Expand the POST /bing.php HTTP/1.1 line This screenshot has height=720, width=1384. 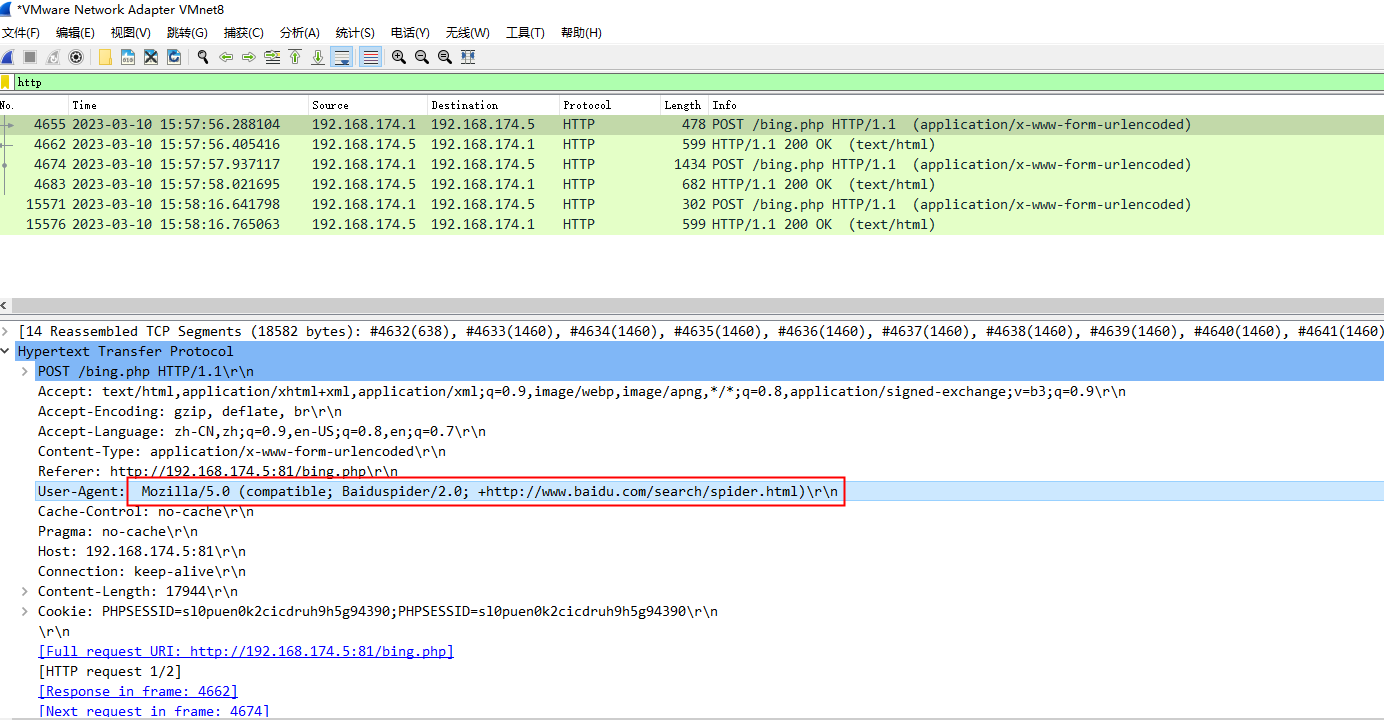[x=27, y=371]
